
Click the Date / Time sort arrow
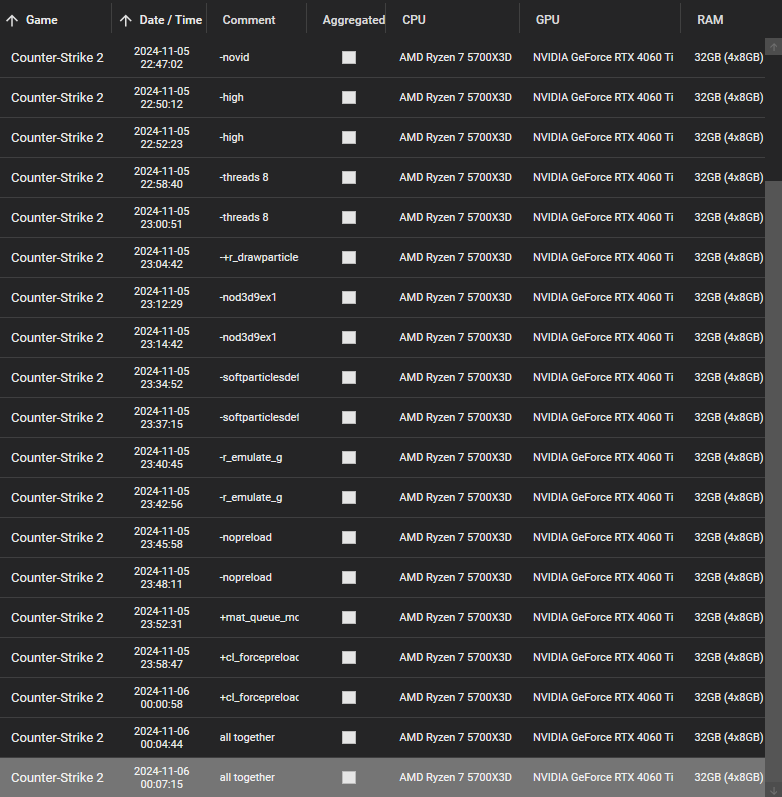(x=126, y=20)
